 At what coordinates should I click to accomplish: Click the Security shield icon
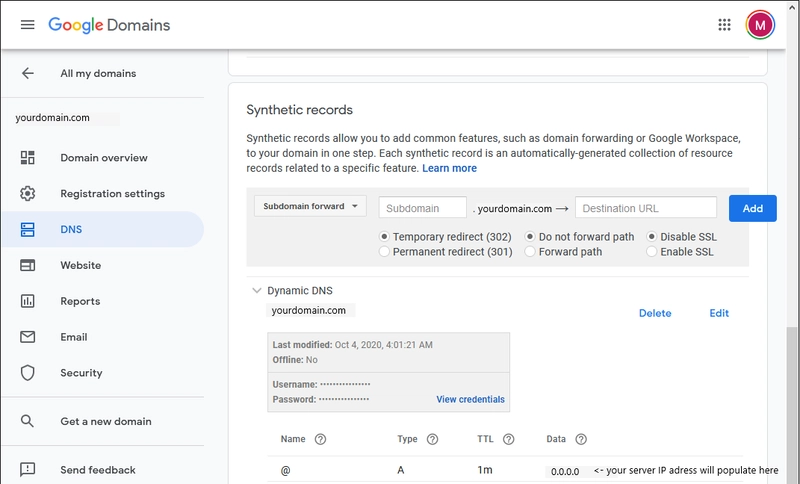pos(28,373)
